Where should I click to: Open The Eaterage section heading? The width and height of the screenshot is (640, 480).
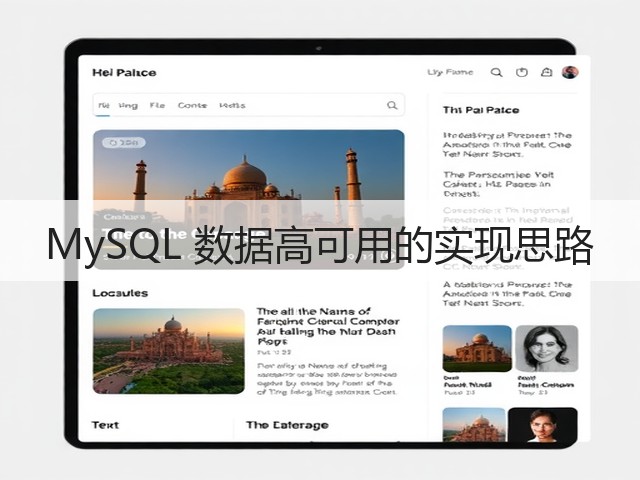[287, 425]
